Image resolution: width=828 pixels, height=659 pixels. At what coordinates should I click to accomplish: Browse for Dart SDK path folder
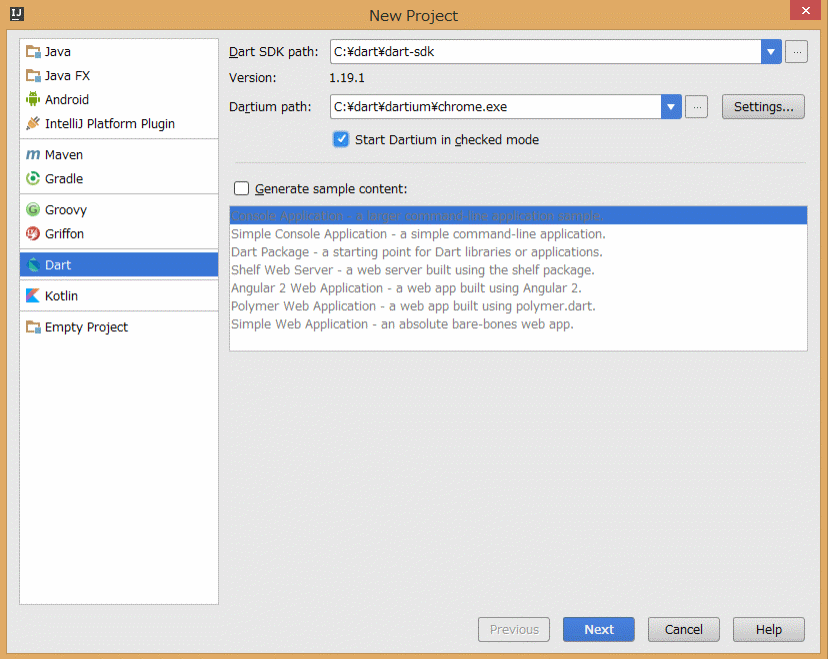click(796, 52)
